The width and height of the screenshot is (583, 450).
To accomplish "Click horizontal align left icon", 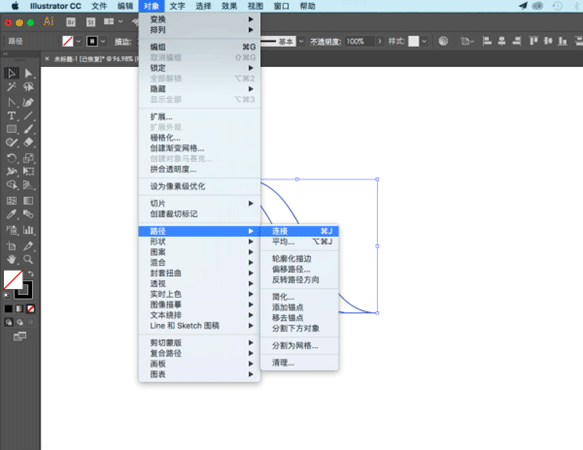I will point(487,41).
